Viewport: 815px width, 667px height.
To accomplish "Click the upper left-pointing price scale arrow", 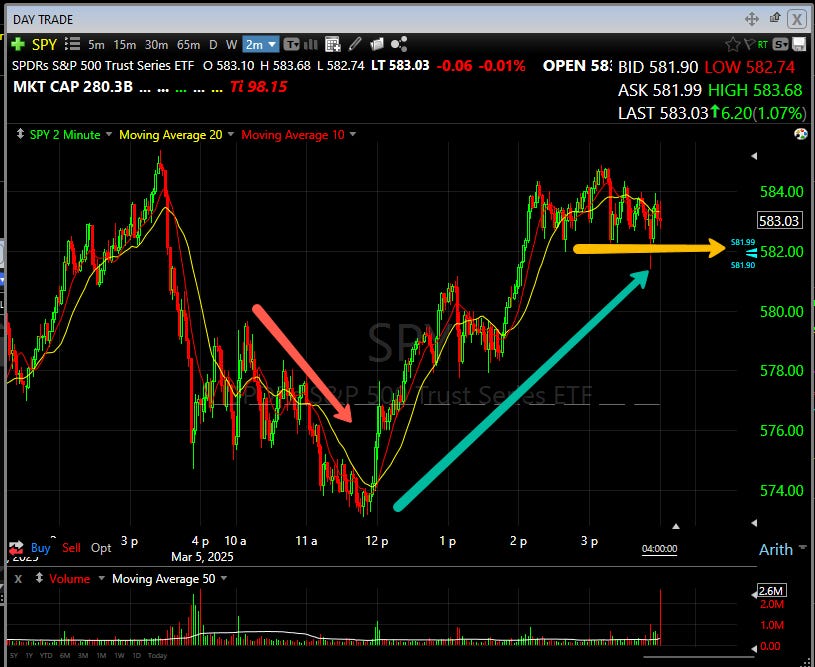I will pyautogui.click(x=754, y=156).
